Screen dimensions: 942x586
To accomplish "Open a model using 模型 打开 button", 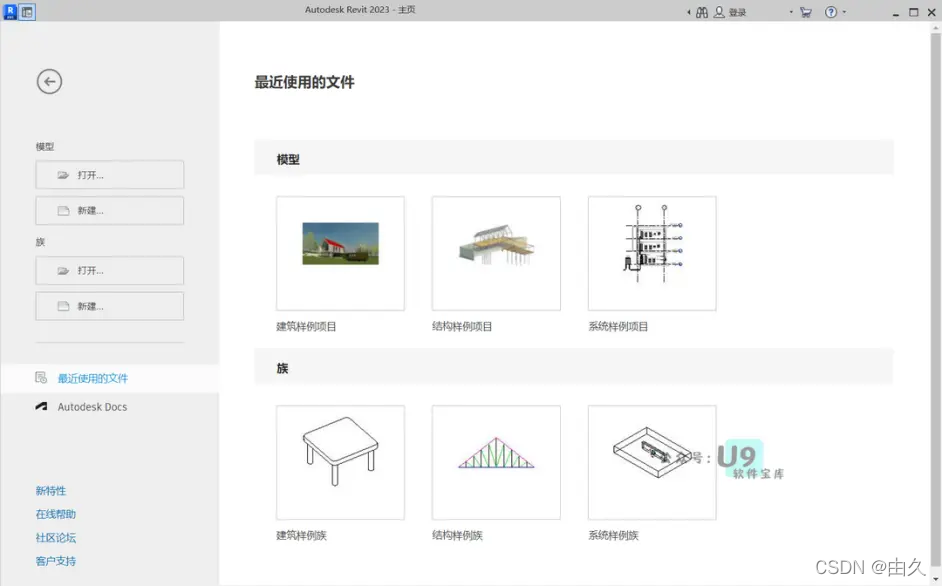I will (x=109, y=174).
